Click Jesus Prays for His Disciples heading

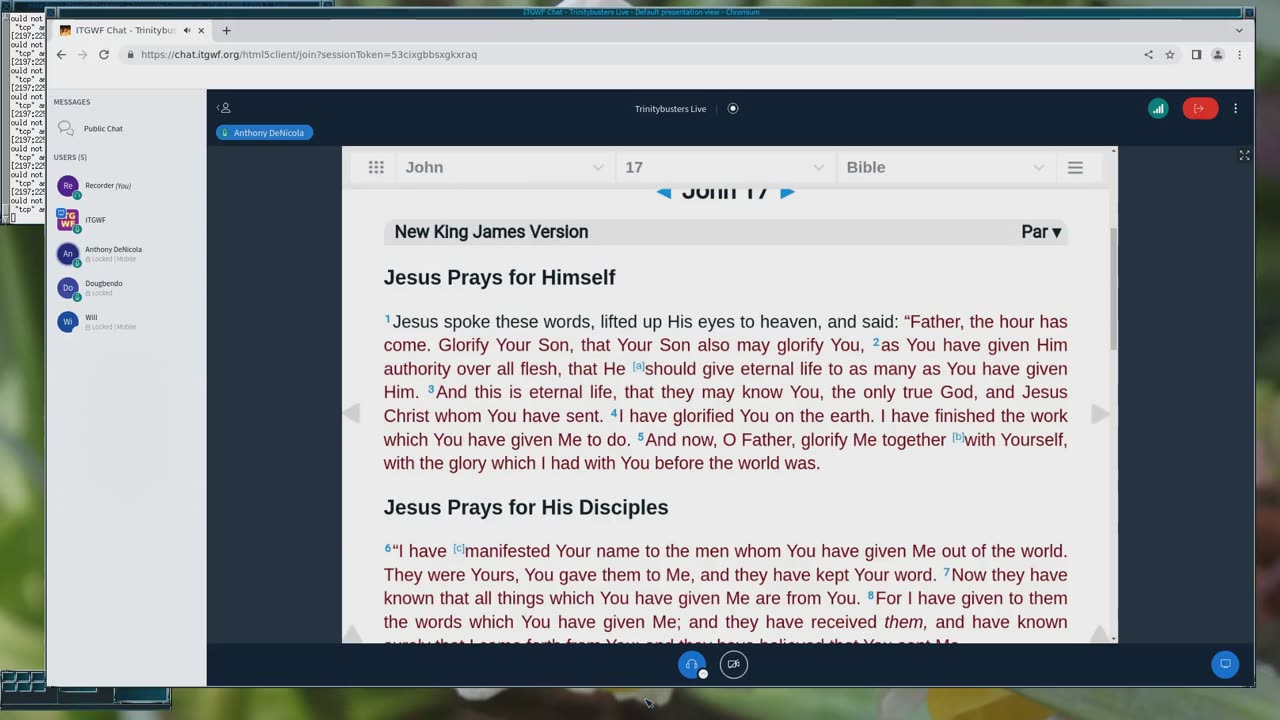coord(526,508)
